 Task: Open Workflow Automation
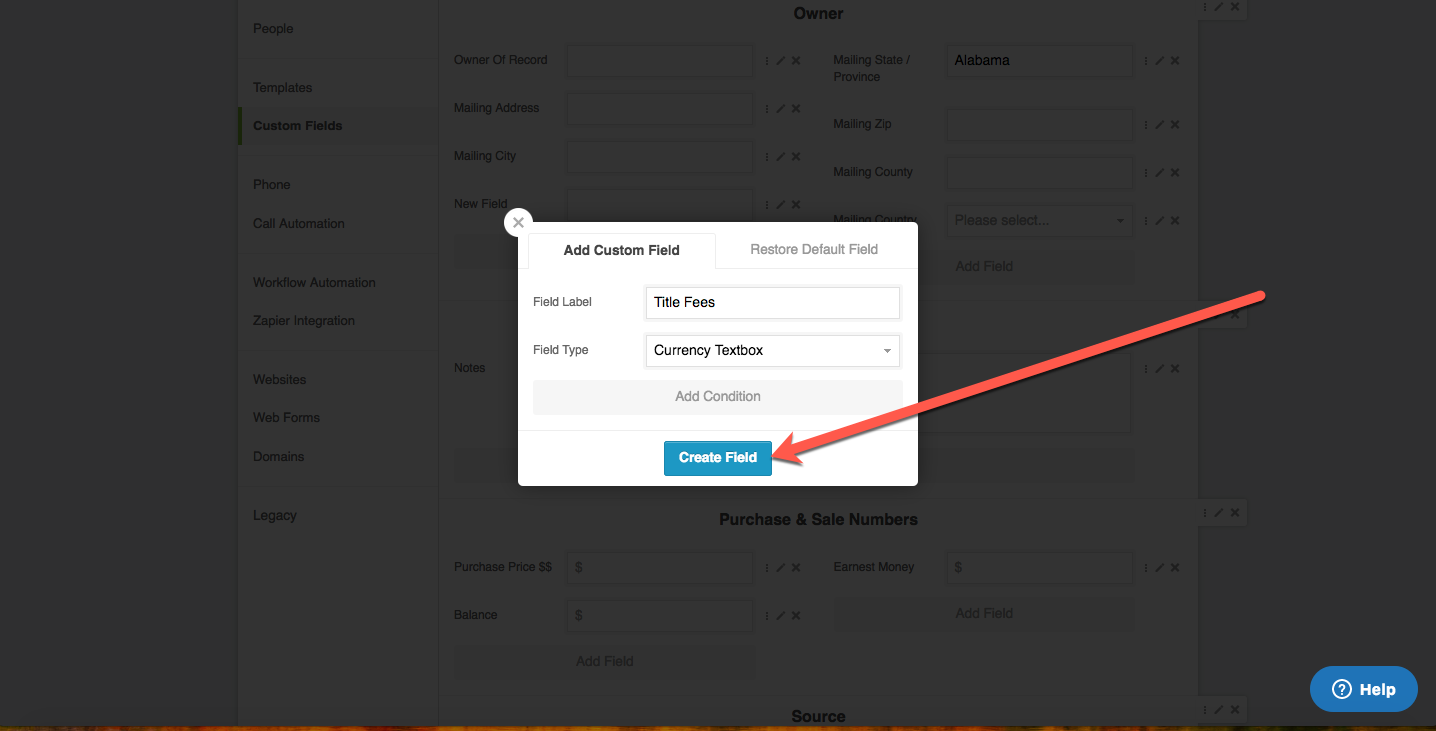point(314,283)
